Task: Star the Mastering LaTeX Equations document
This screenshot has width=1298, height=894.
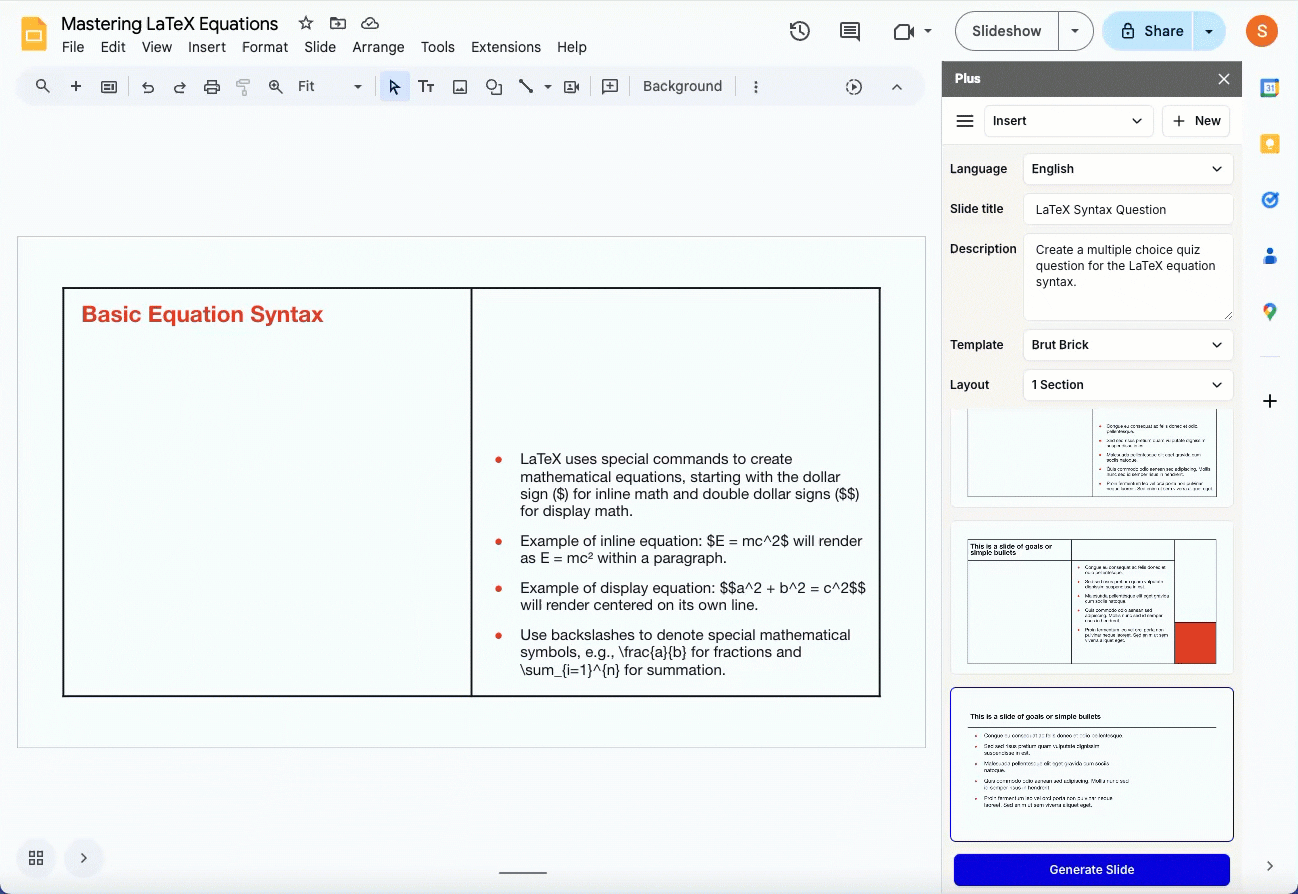Action: [306, 23]
